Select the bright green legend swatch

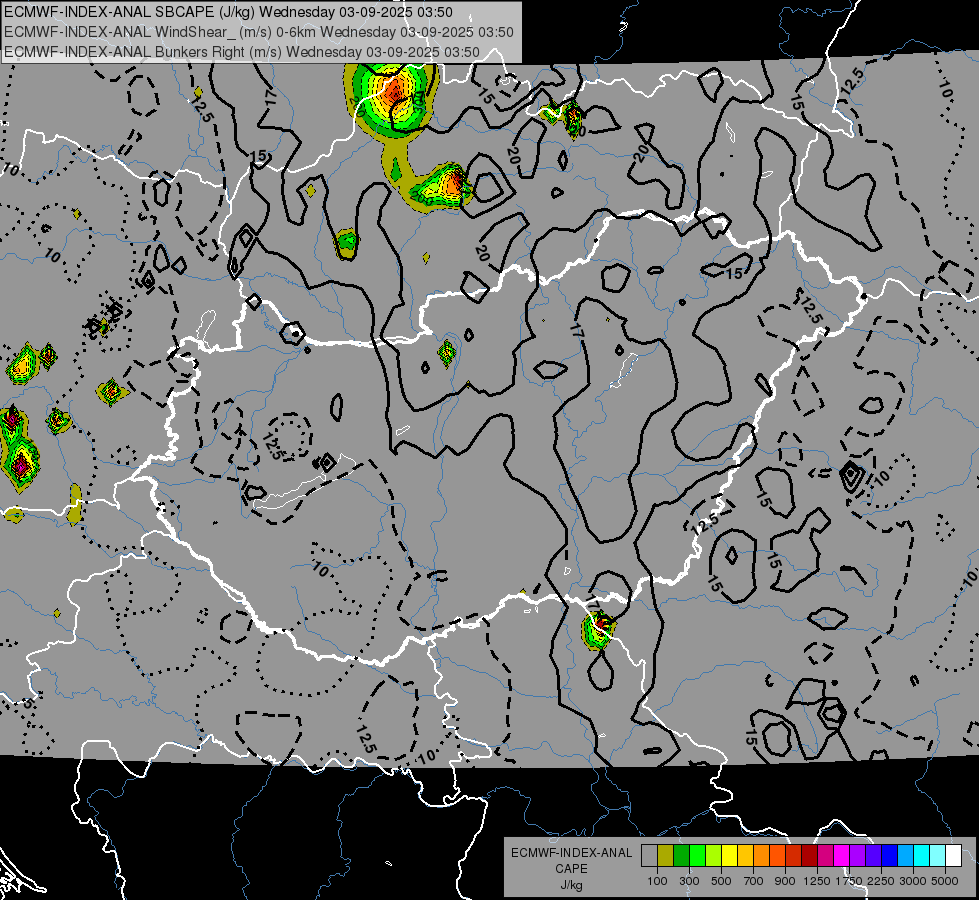(x=697, y=855)
